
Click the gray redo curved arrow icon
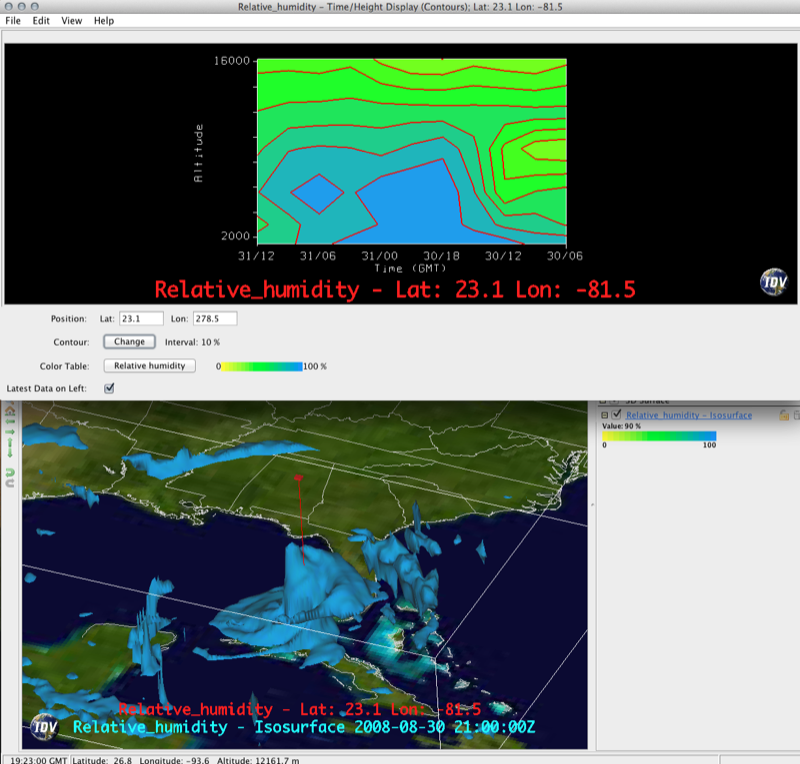point(10,483)
